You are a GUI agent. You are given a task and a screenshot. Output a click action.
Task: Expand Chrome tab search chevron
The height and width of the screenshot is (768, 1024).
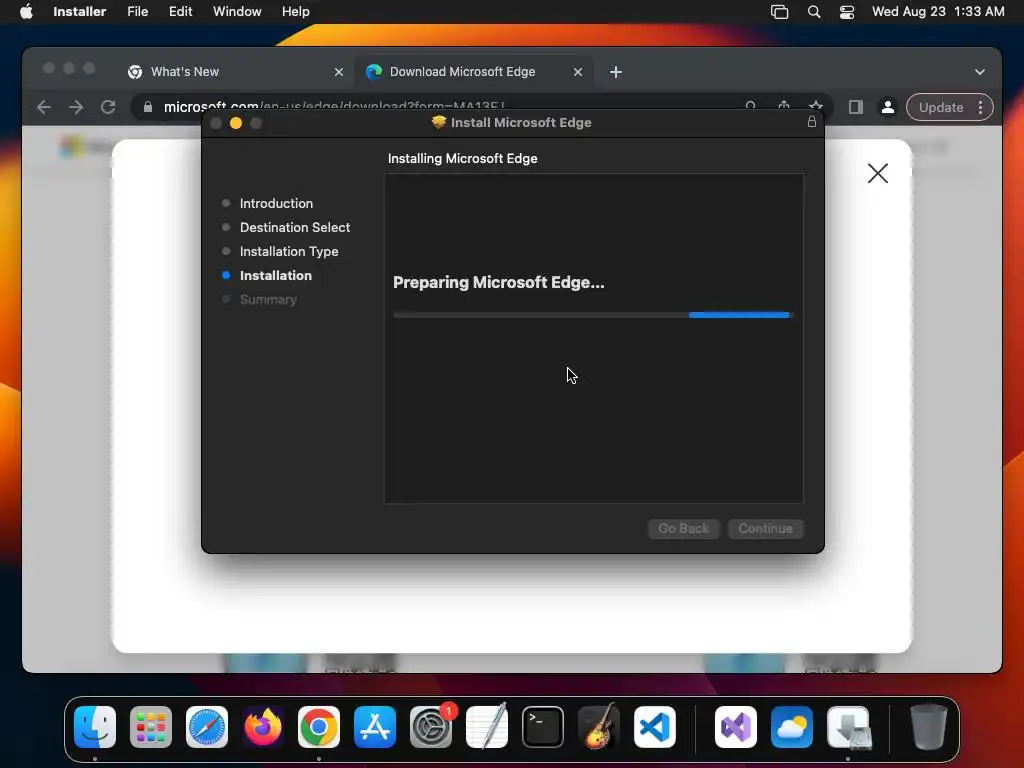pyautogui.click(x=980, y=72)
